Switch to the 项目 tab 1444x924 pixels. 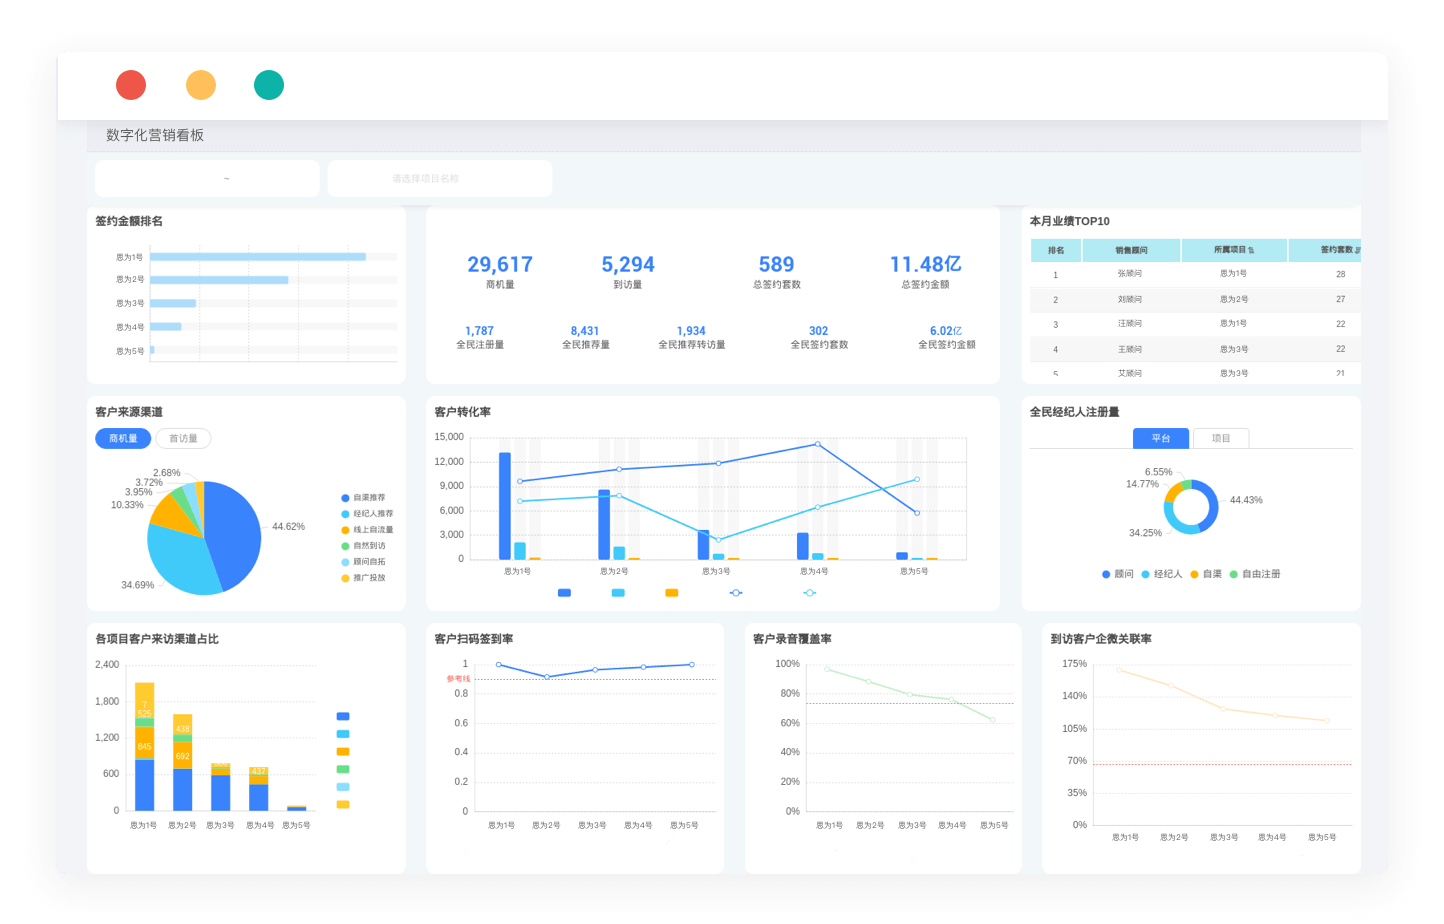pyautogui.click(x=1221, y=438)
